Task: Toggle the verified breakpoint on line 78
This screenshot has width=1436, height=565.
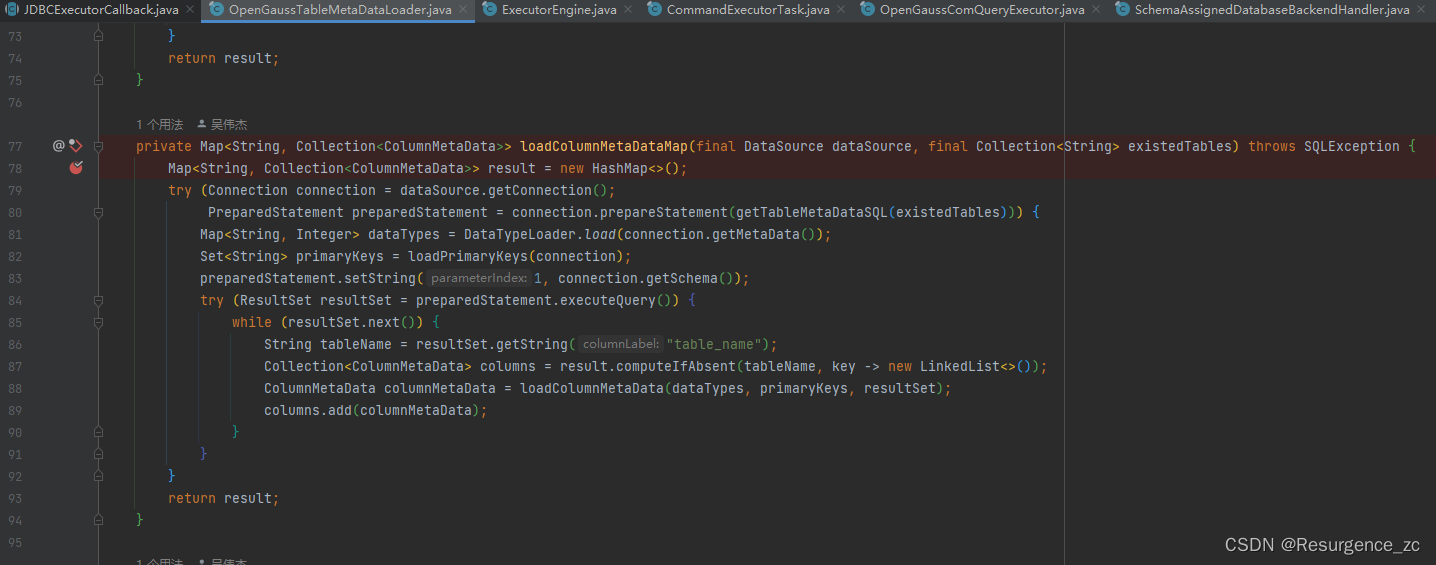Action: (76, 168)
